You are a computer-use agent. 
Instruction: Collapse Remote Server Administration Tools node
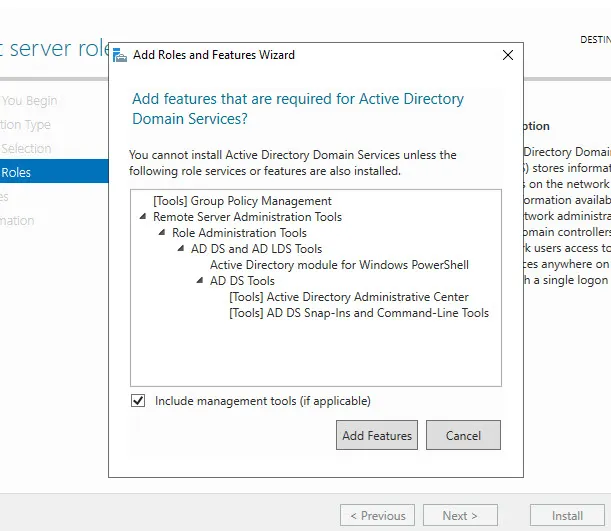(143, 216)
